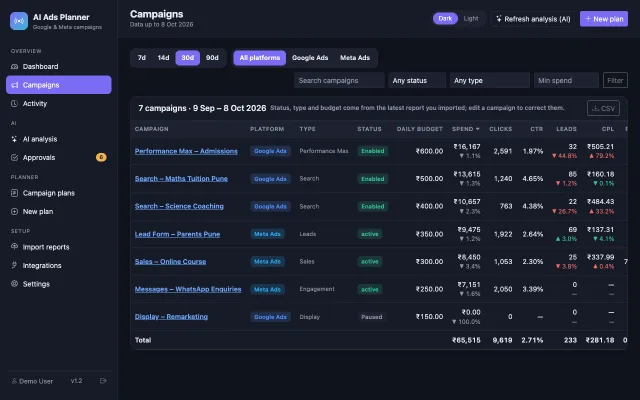This screenshot has width=640, height=400.
Task: Click the Leads column header
Action: (567, 129)
